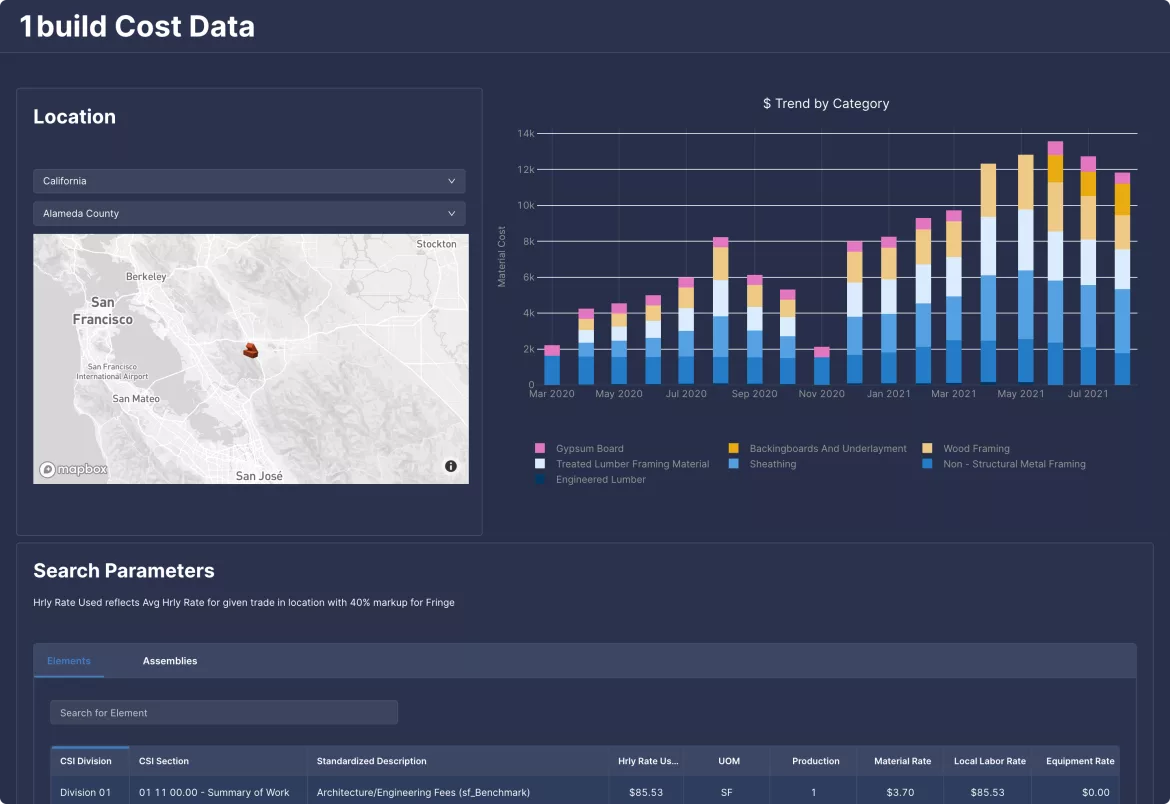
Task: Click the Treated Lumber Framing Material legend square
Action: click(541, 464)
